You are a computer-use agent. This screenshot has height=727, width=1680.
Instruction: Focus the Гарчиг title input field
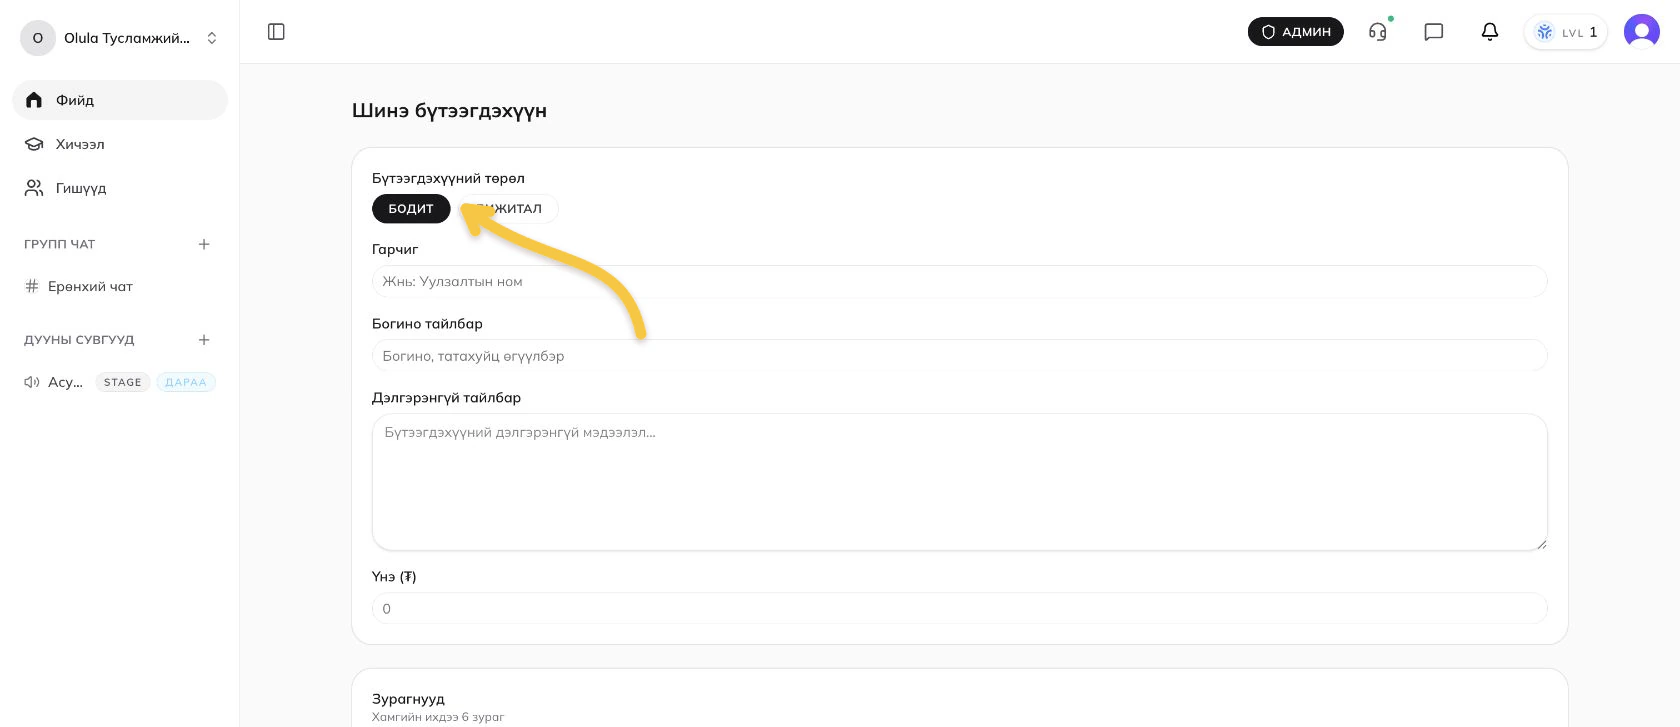(x=960, y=281)
